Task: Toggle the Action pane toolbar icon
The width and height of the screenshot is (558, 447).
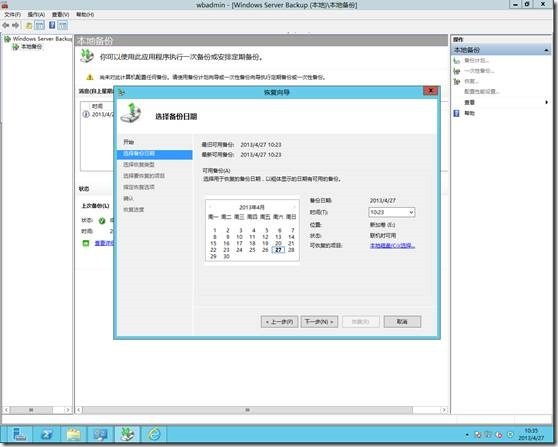Action: tap(63, 25)
